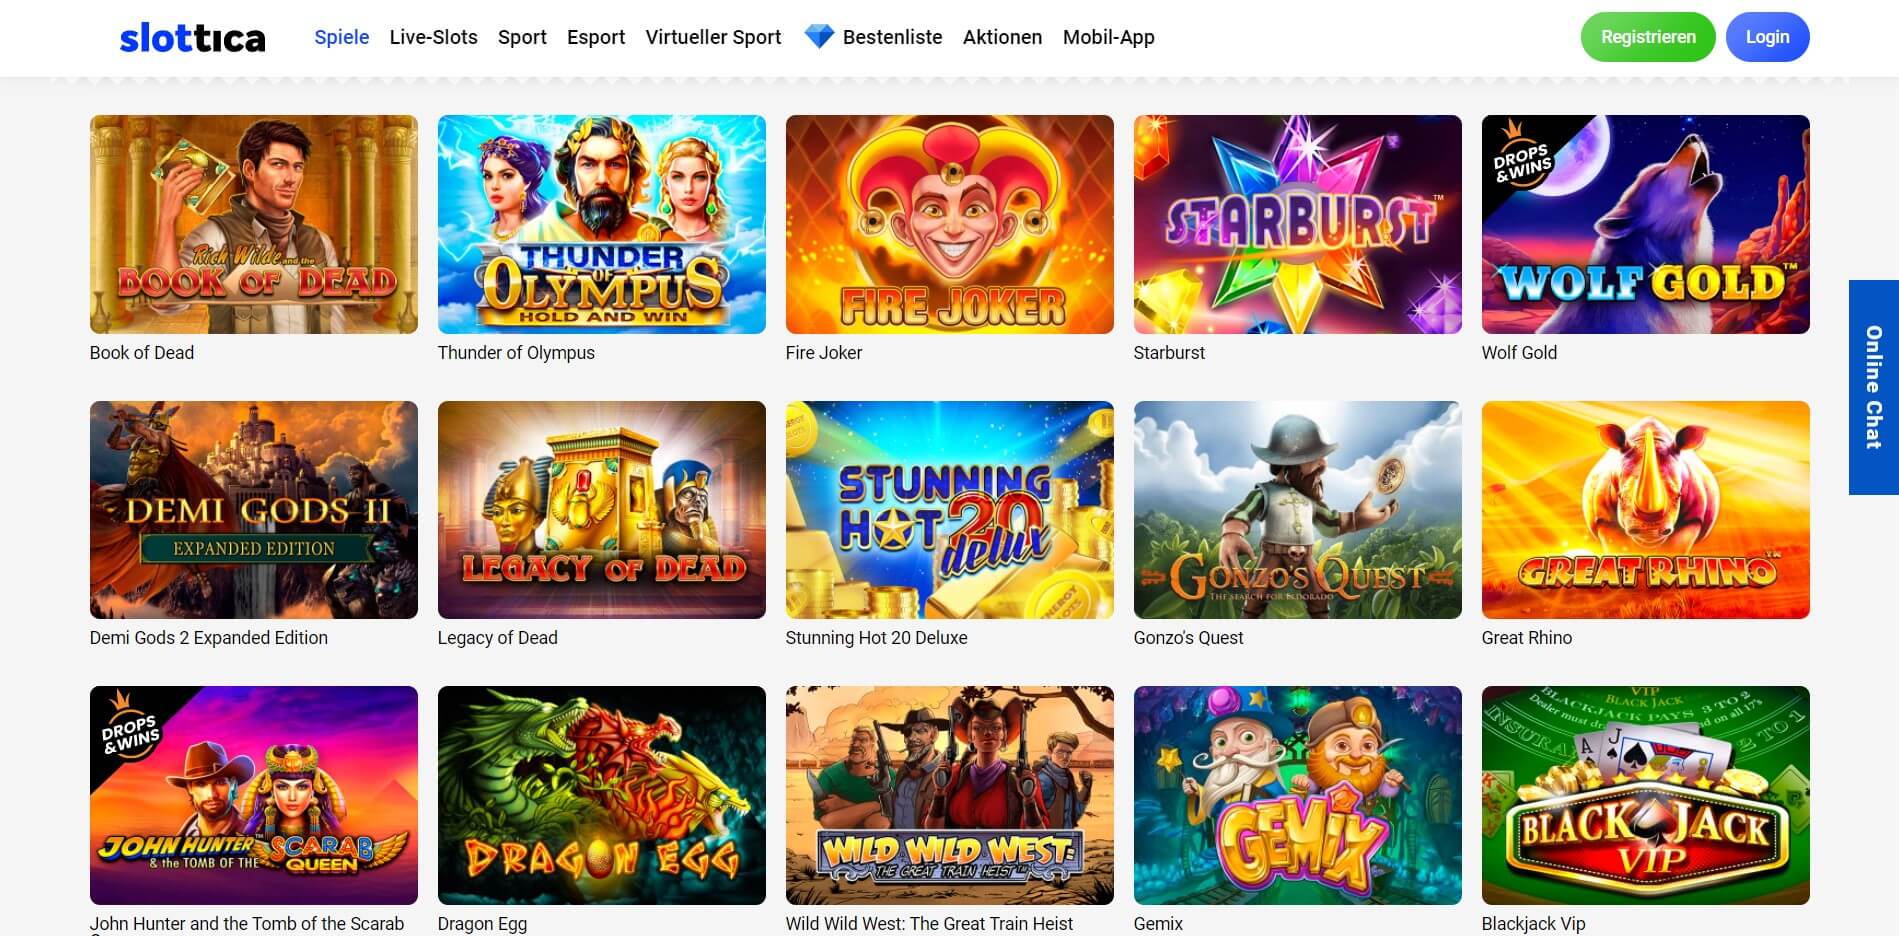
Task: Click the 'Thunder of Olympus' title text
Action: pos(516,353)
